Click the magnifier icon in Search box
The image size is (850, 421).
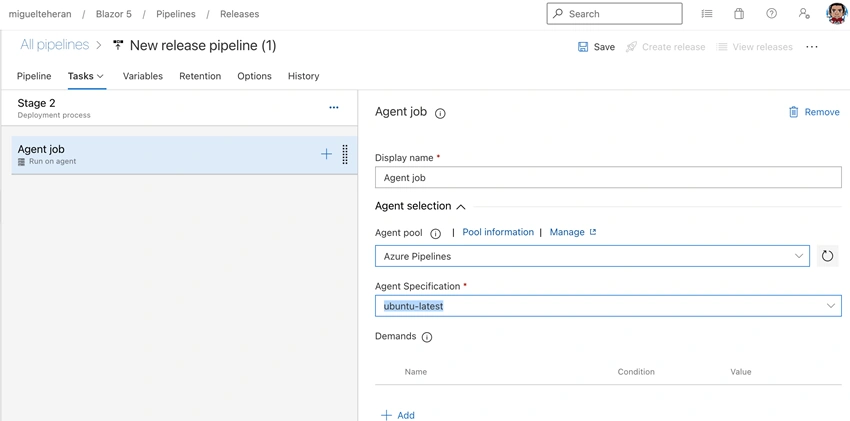coord(558,14)
